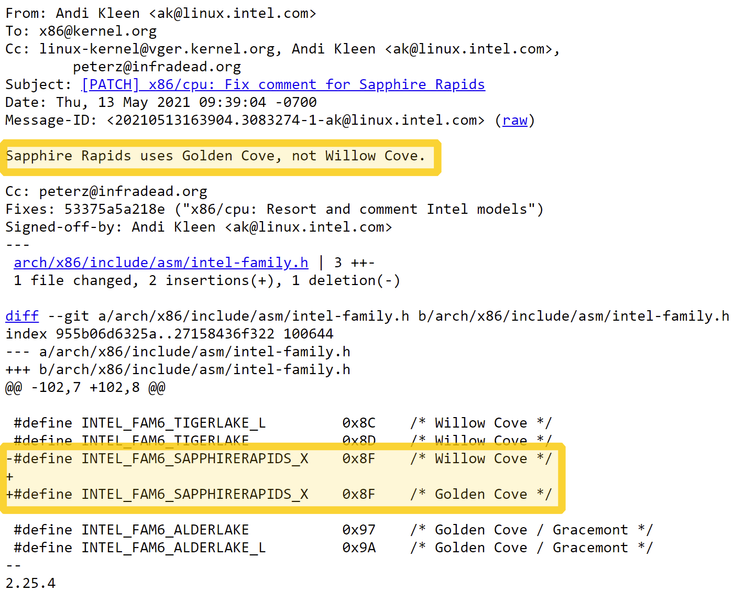The height and width of the screenshot is (600, 734).
Task: Click the index 955b06d6325a..27158436f322 line
Action: tap(169, 334)
